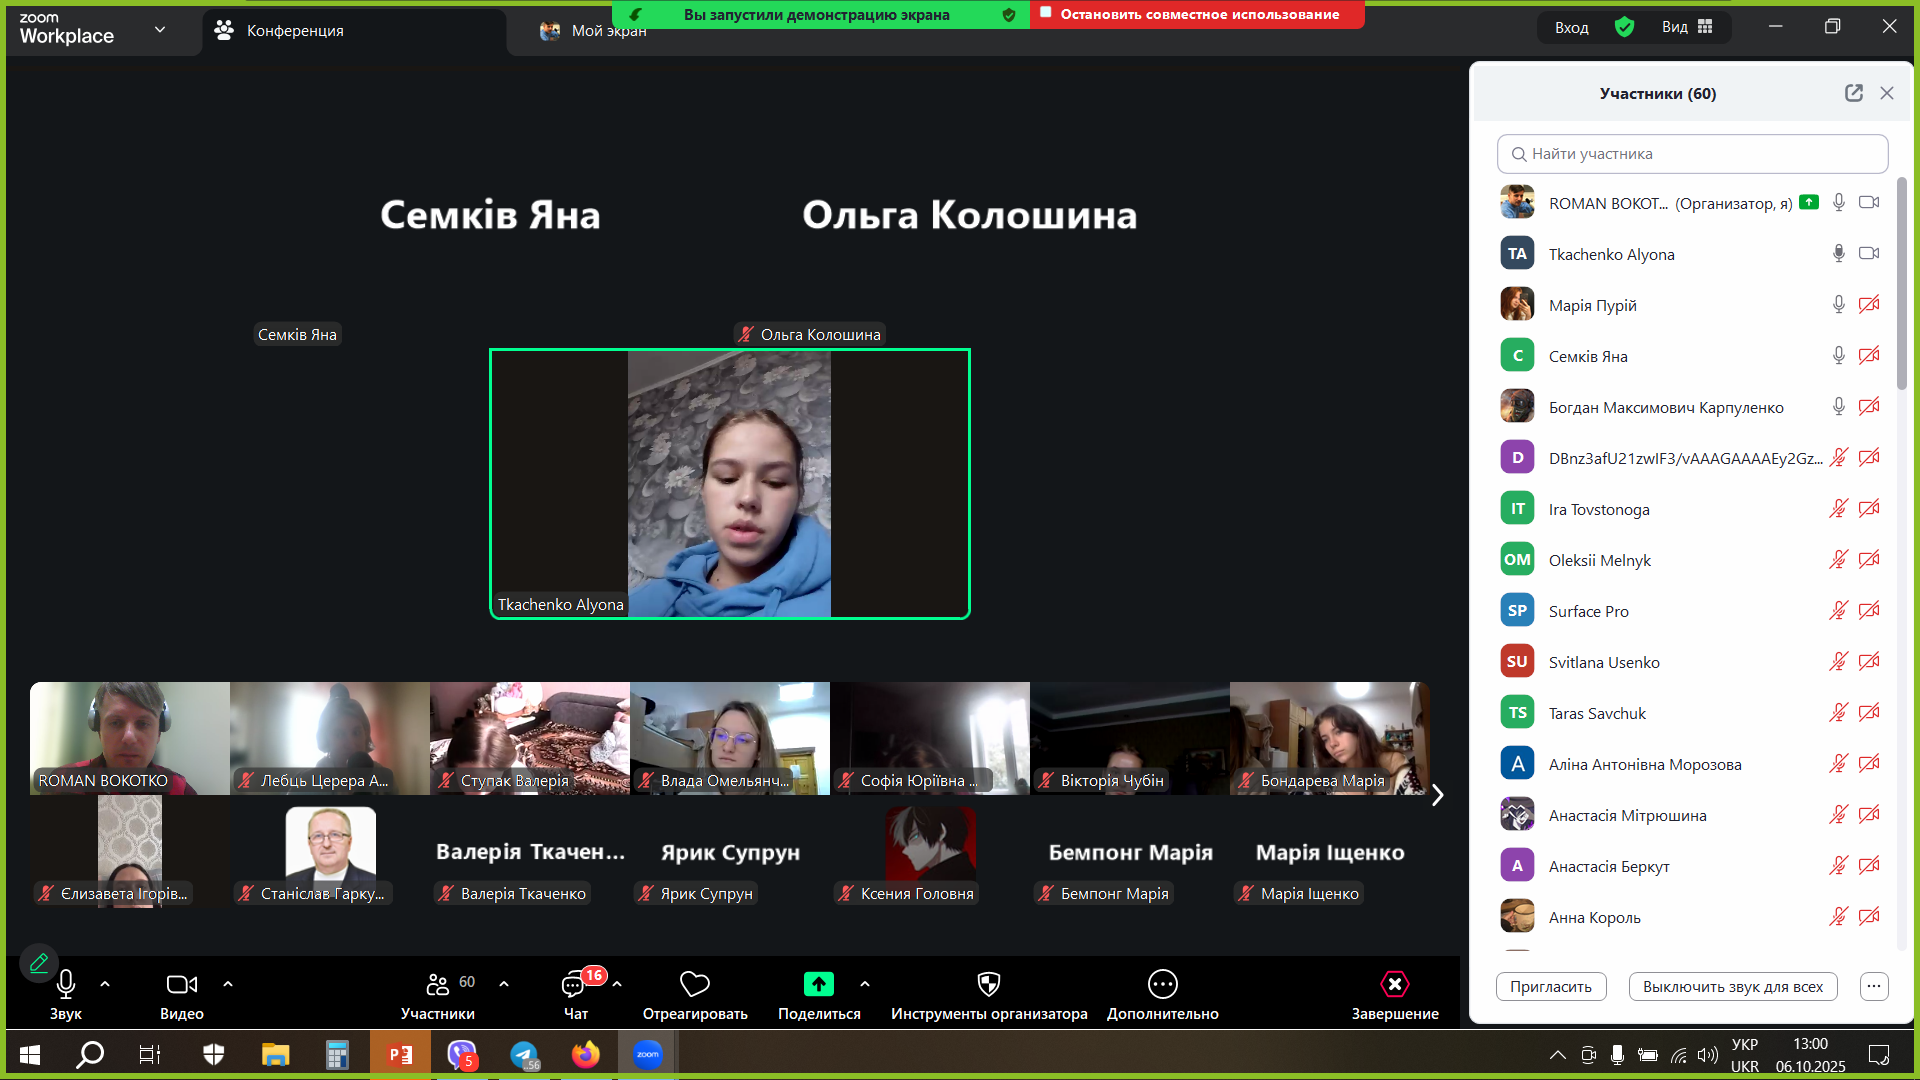Toggle the camera video button
The width and height of the screenshot is (1920, 1080).
pos(181,985)
